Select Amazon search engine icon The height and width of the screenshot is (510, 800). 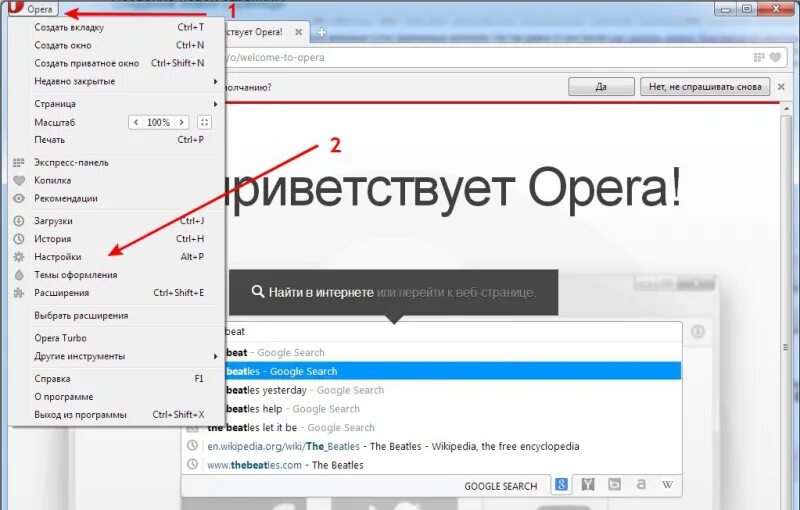coord(641,484)
